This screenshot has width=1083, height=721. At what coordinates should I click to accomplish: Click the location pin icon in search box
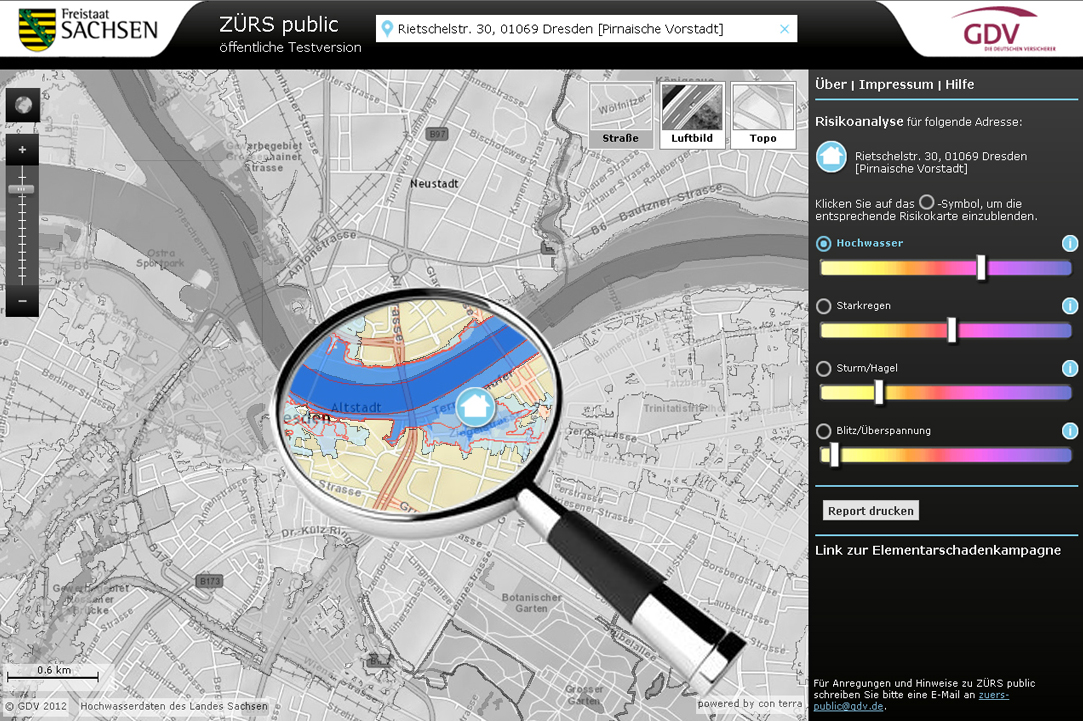387,29
